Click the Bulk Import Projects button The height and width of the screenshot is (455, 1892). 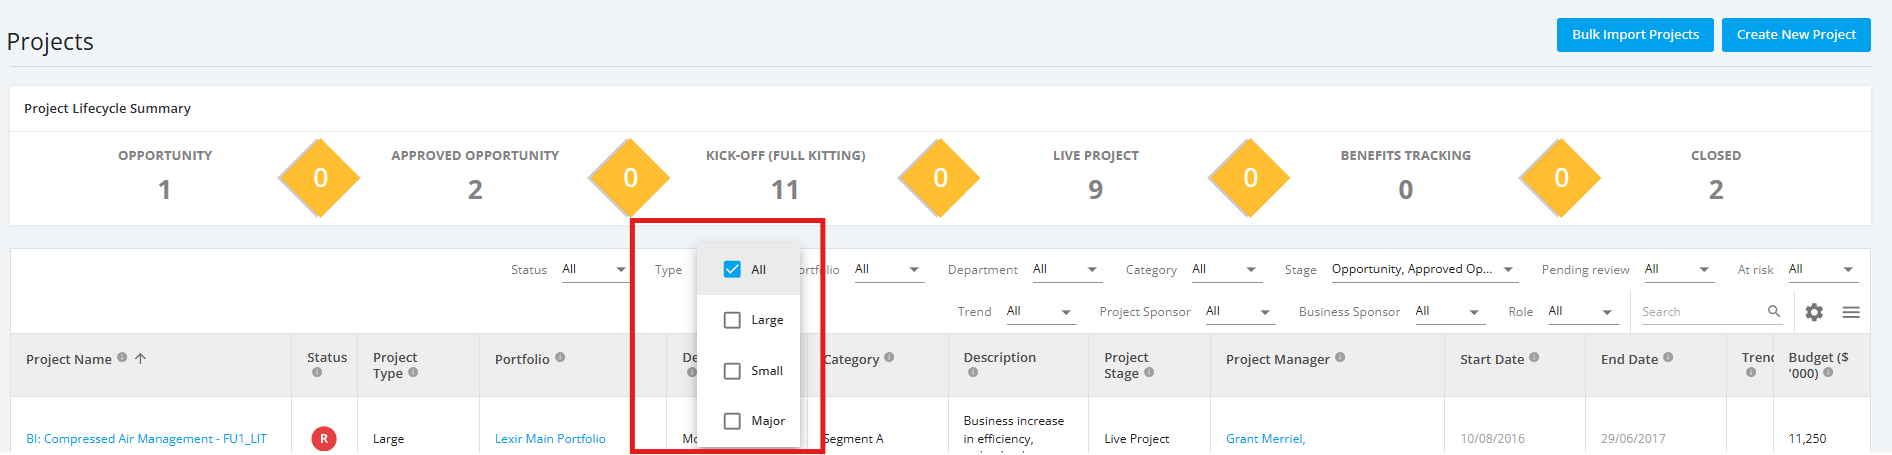(x=1635, y=35)
